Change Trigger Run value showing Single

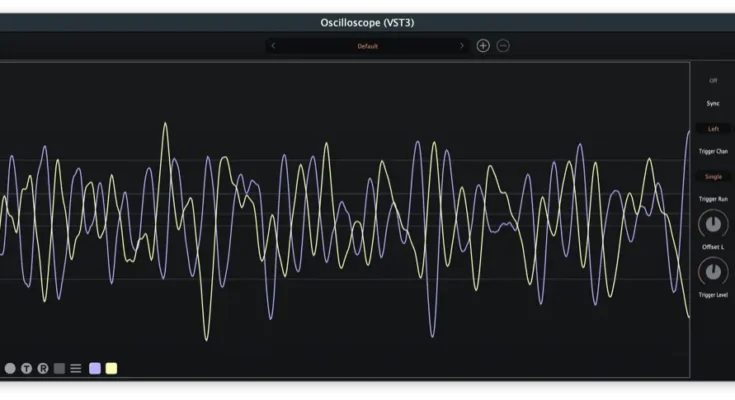point(713,177)
